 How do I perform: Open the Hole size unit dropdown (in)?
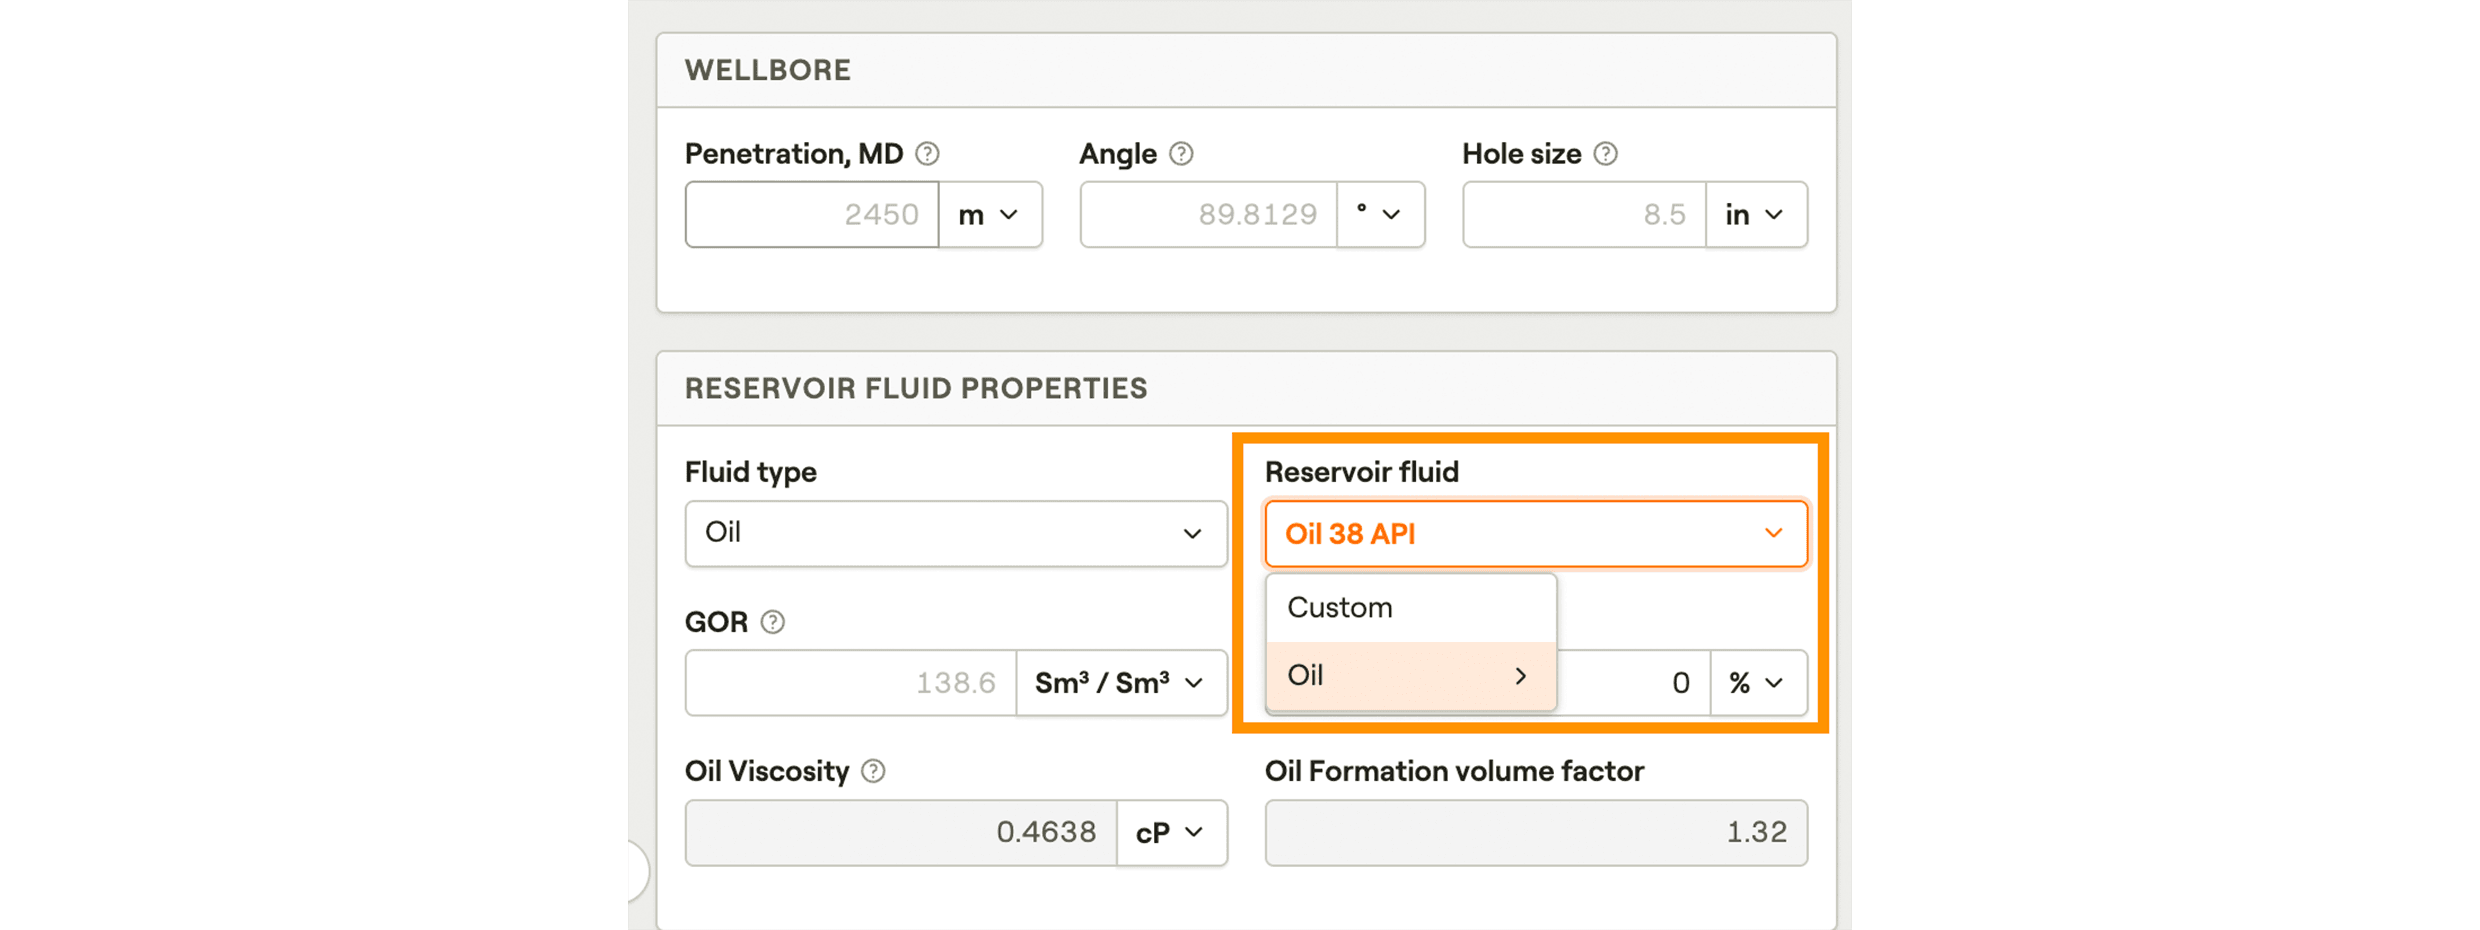pos(1755,215)
